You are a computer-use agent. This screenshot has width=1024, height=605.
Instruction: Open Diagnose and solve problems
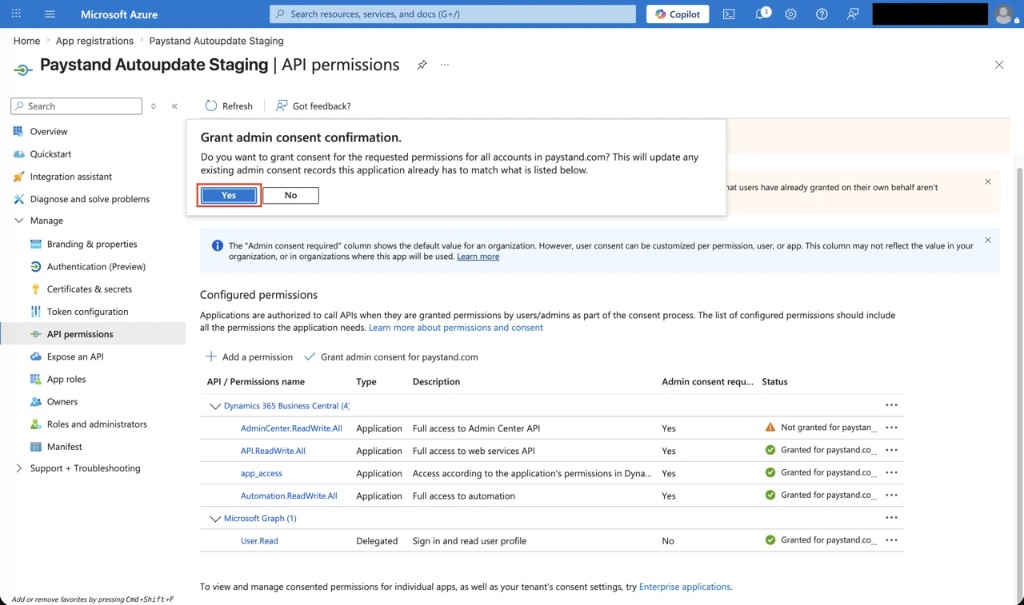click(x=89, y=199)
